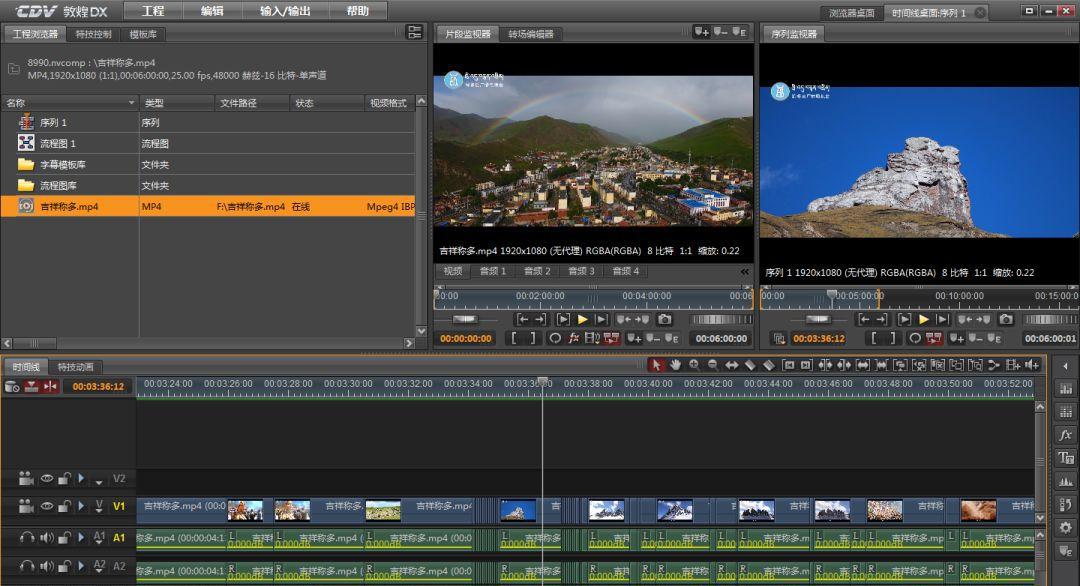This screenshot has width=1080, height=586.
Task: Toggle lock on A1 track
Action: pos(64,537)
